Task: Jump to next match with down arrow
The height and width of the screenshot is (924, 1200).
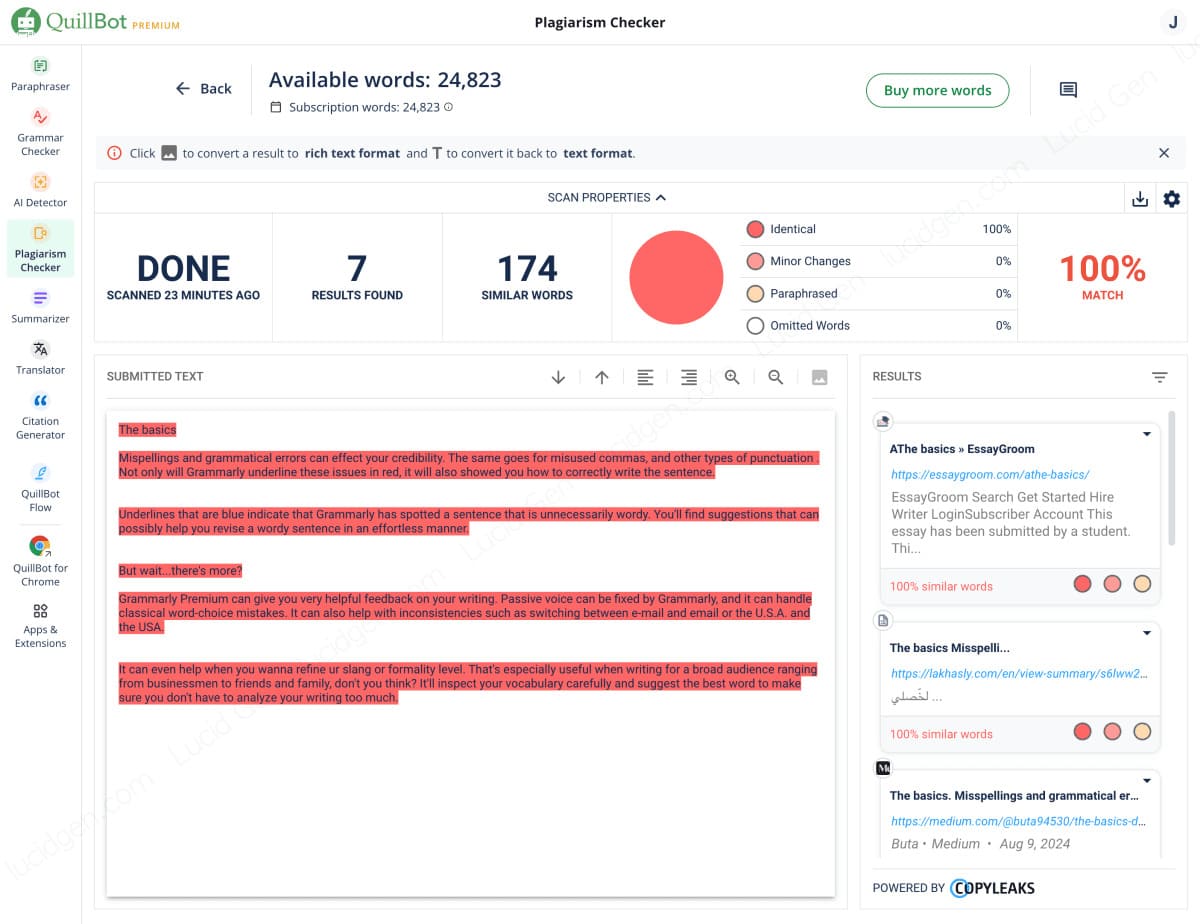Action: pos(558,377)
